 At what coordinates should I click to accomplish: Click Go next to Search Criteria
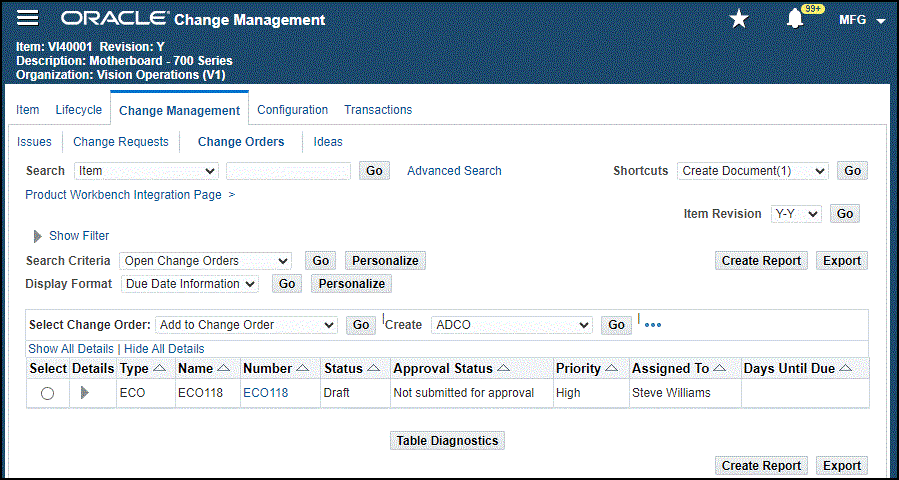click(x=320, y=261)
